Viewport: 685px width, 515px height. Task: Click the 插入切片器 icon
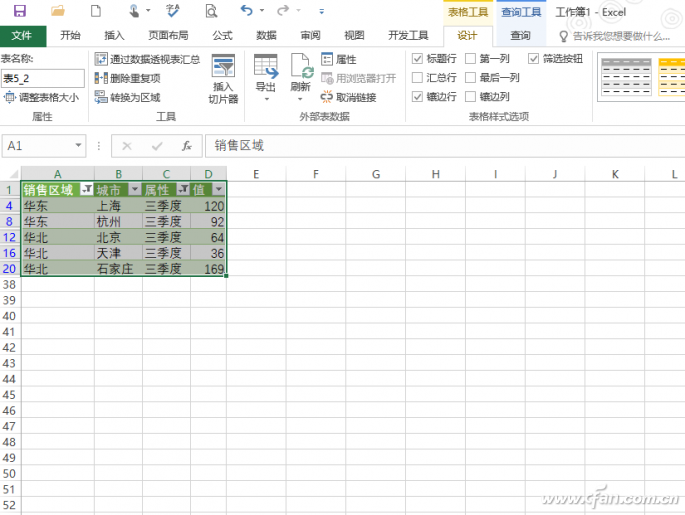click(x=223, y=66)
